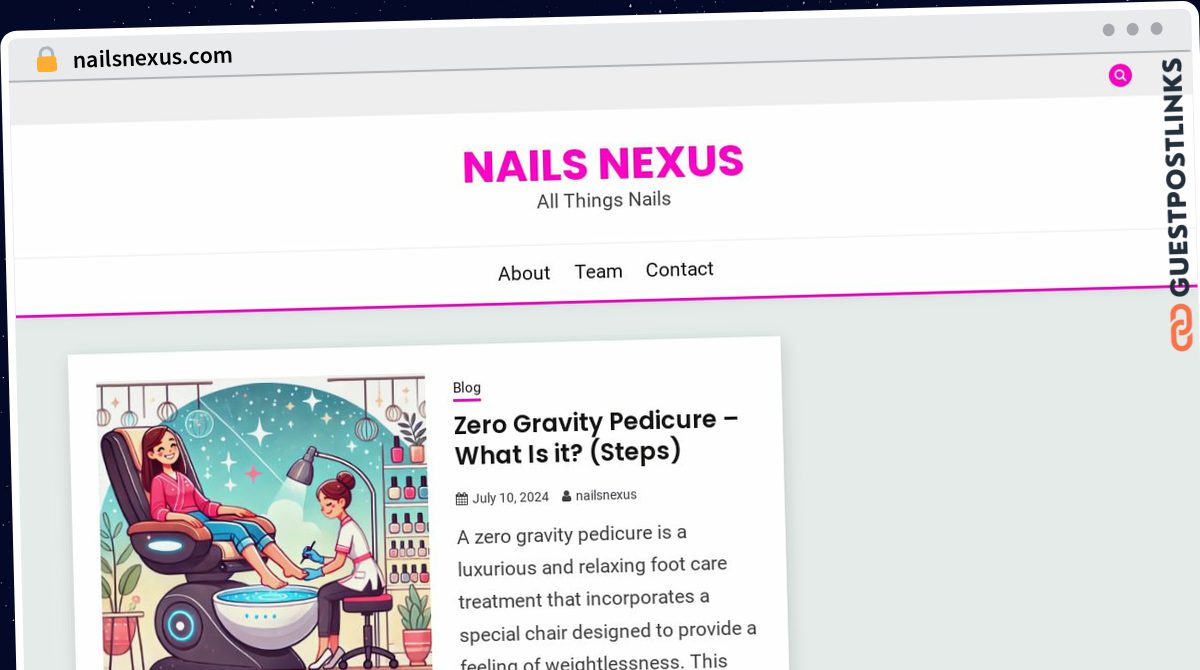Viewport: 1200px width, 670px height.
Task: Open the Zero Gravity Pedicure article title
Action: (596, 437)
